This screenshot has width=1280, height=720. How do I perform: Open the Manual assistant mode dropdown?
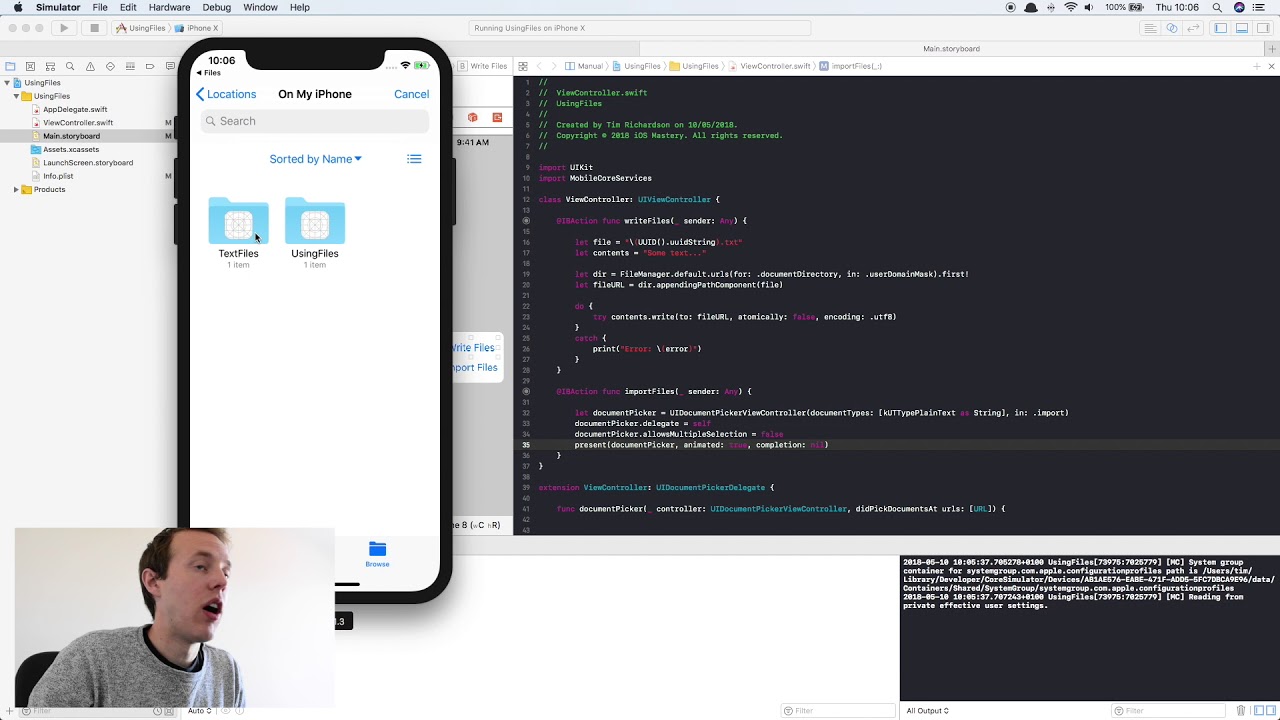point(584,66)
